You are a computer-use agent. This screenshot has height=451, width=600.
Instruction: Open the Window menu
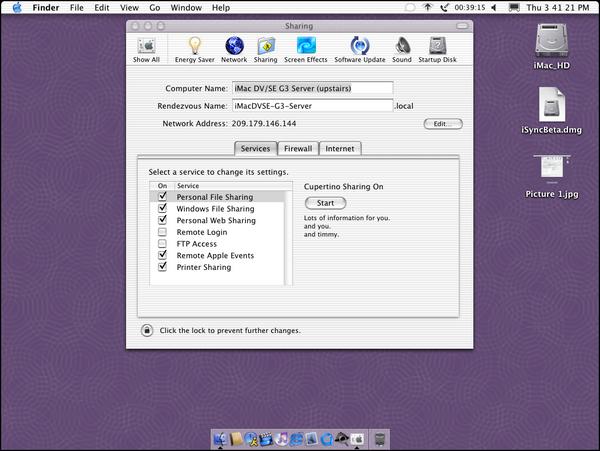click(186, 8)
